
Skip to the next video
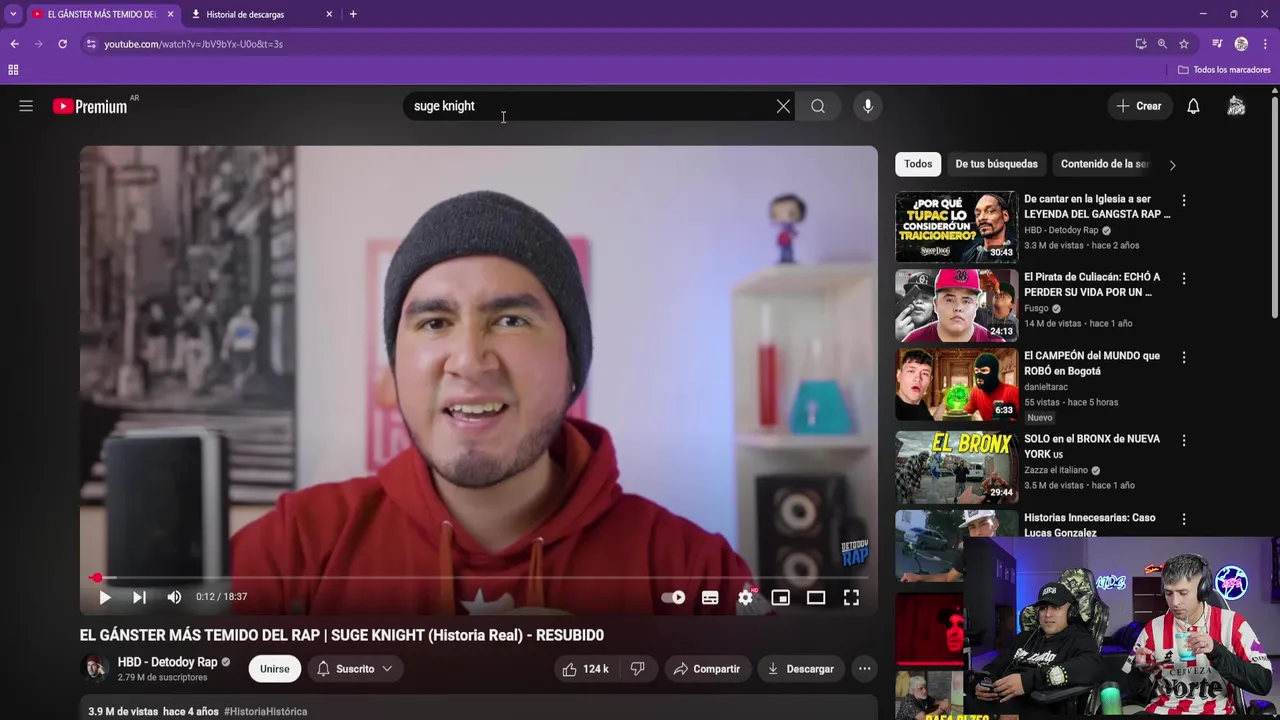(x=139, y=597)
